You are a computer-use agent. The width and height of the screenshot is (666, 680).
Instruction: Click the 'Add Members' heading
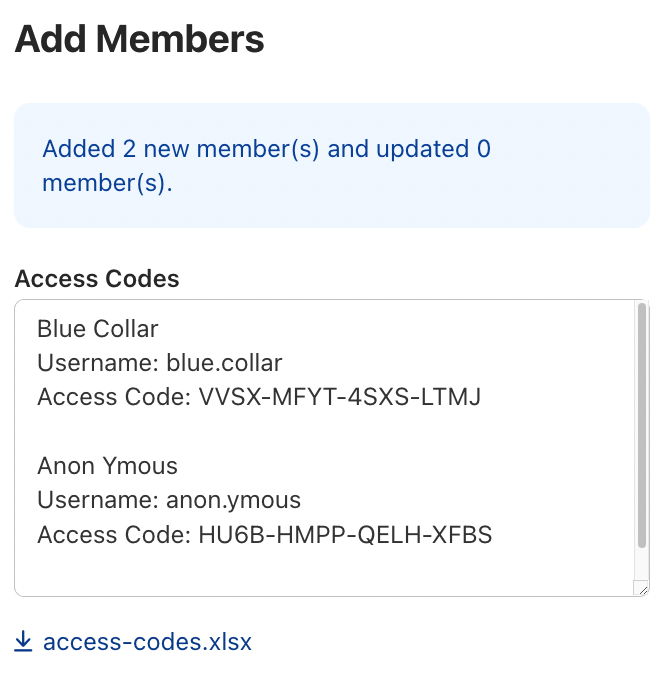pos(139,40)
